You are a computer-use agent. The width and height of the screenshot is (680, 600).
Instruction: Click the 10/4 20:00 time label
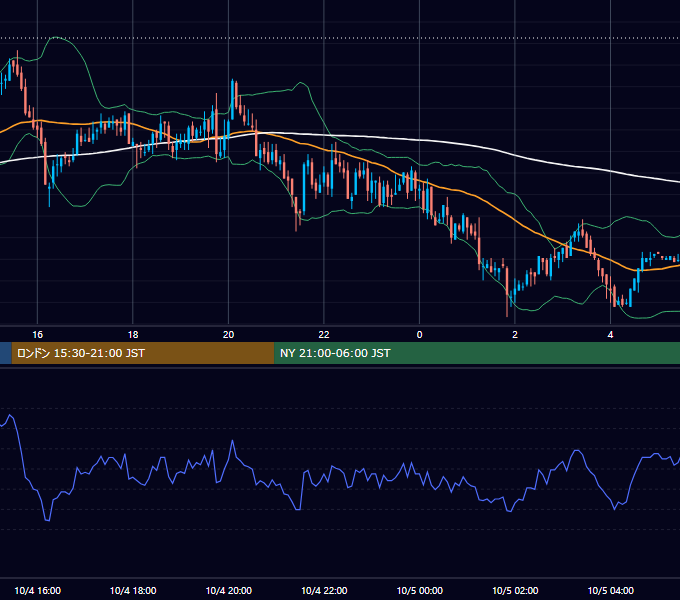(x=229, y=590)
